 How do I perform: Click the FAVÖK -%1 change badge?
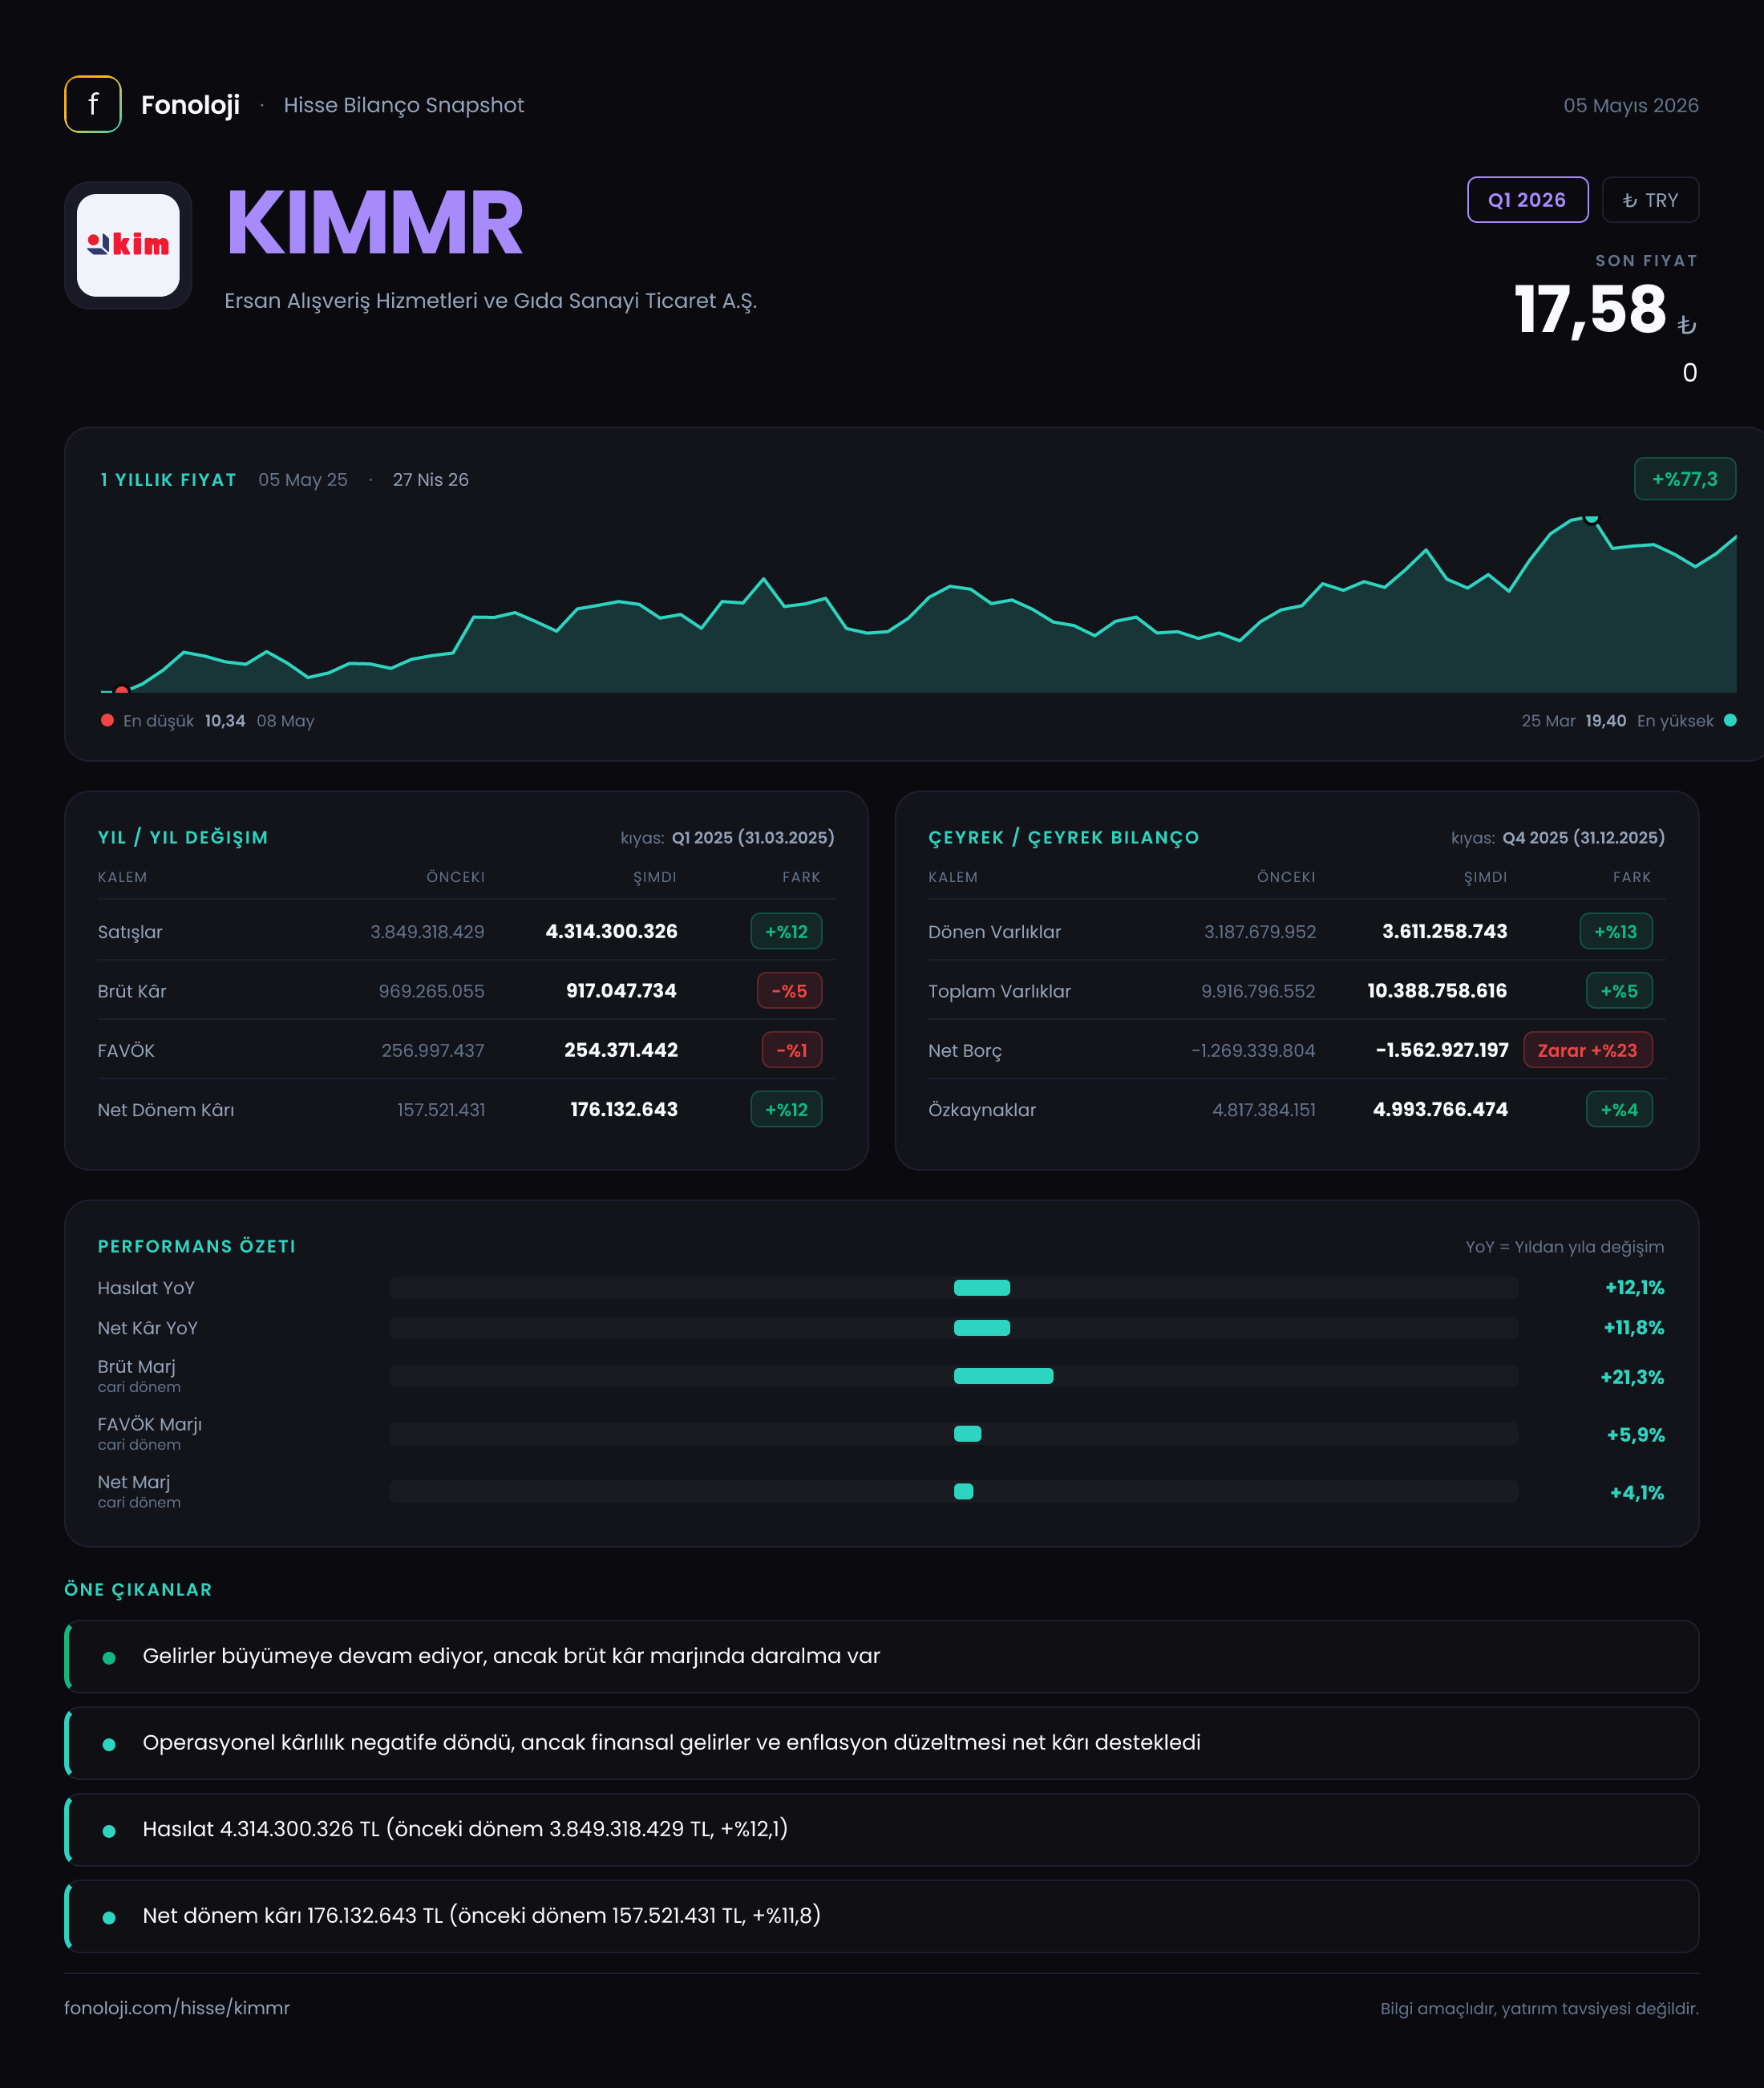click(x=792, y=1050)
